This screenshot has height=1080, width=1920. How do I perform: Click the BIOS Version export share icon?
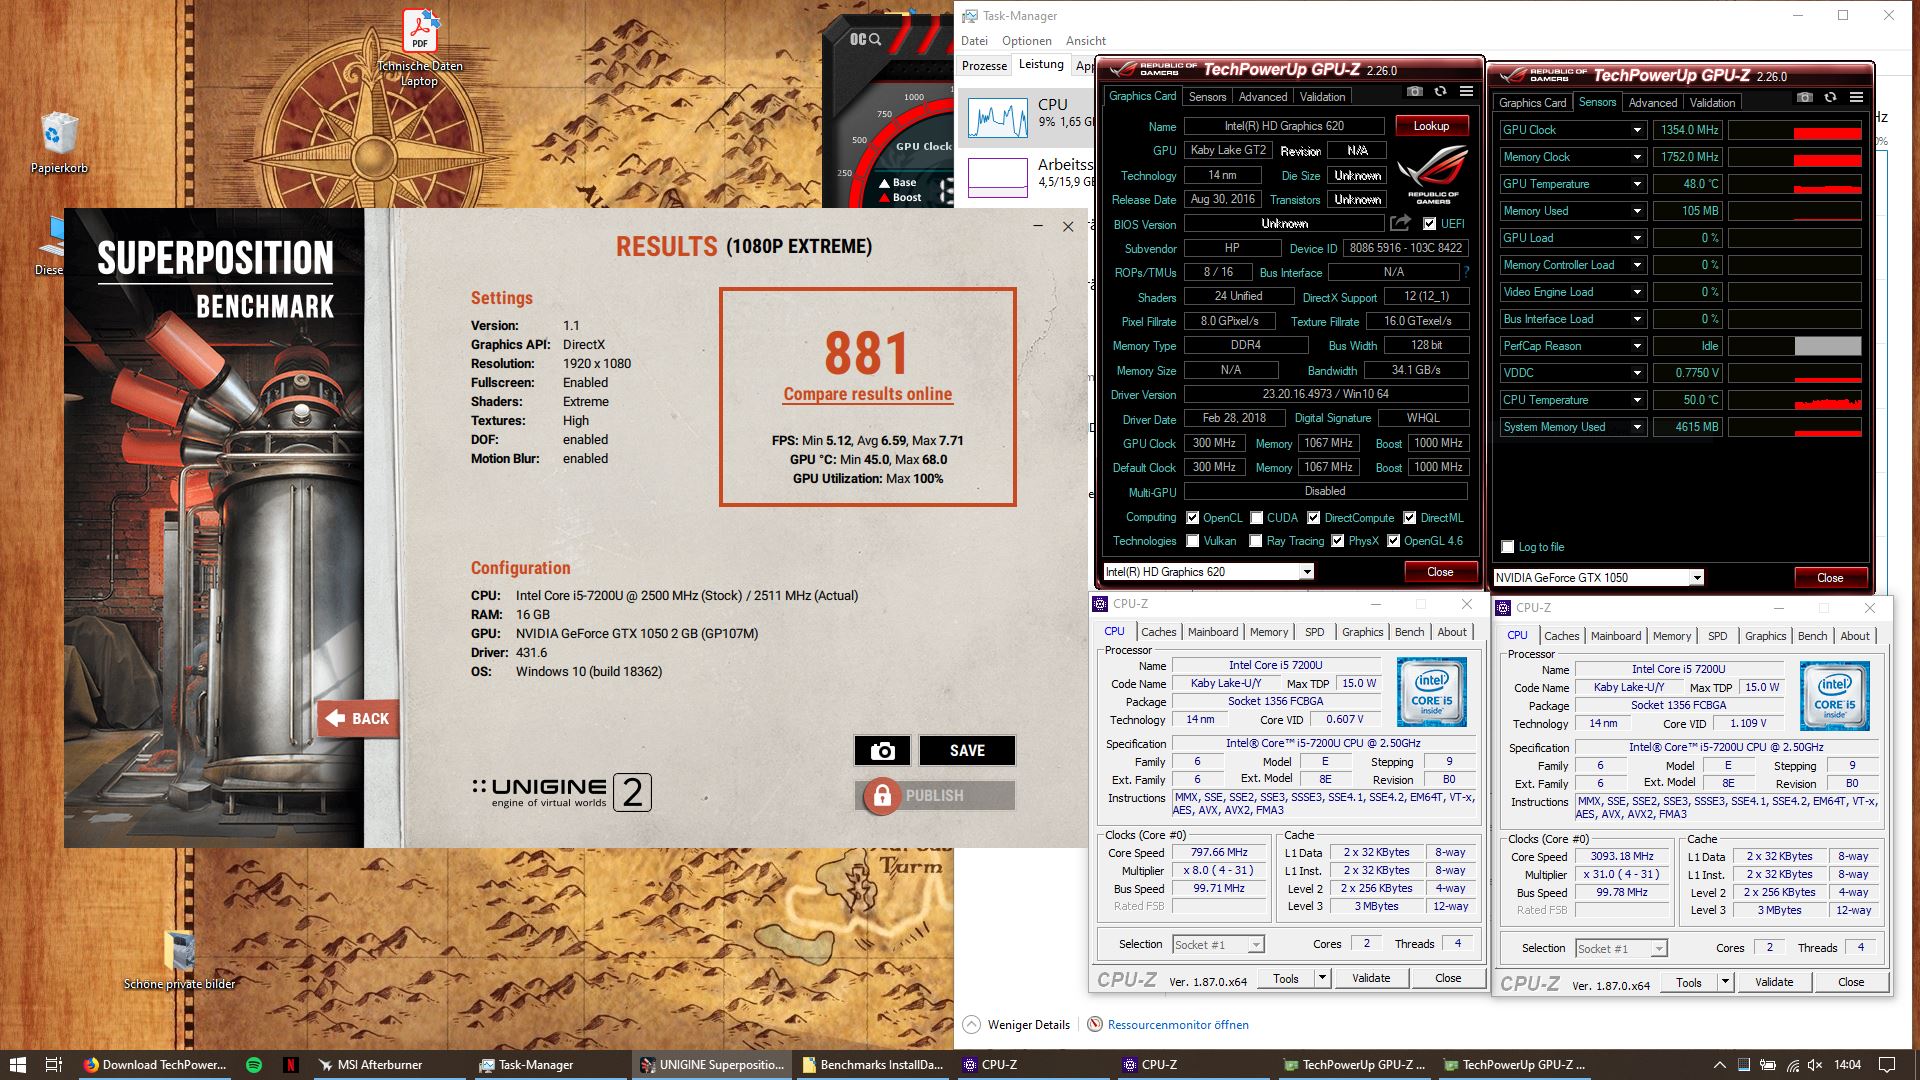tap(1400, 223)
